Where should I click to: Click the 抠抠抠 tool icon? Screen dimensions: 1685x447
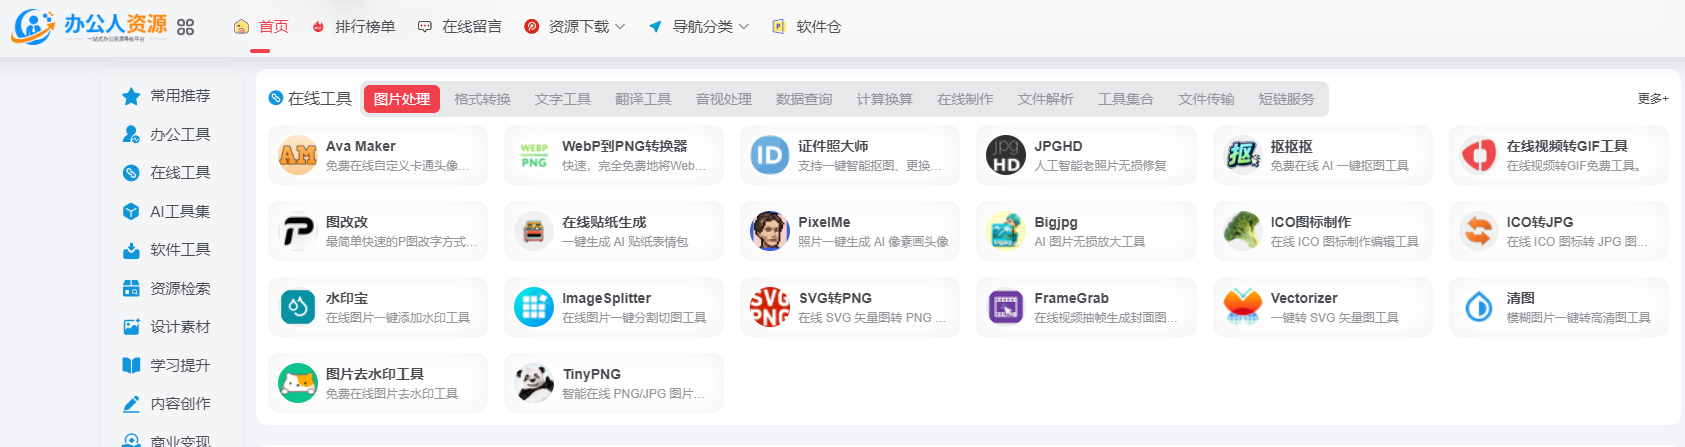pos(1243,155)
